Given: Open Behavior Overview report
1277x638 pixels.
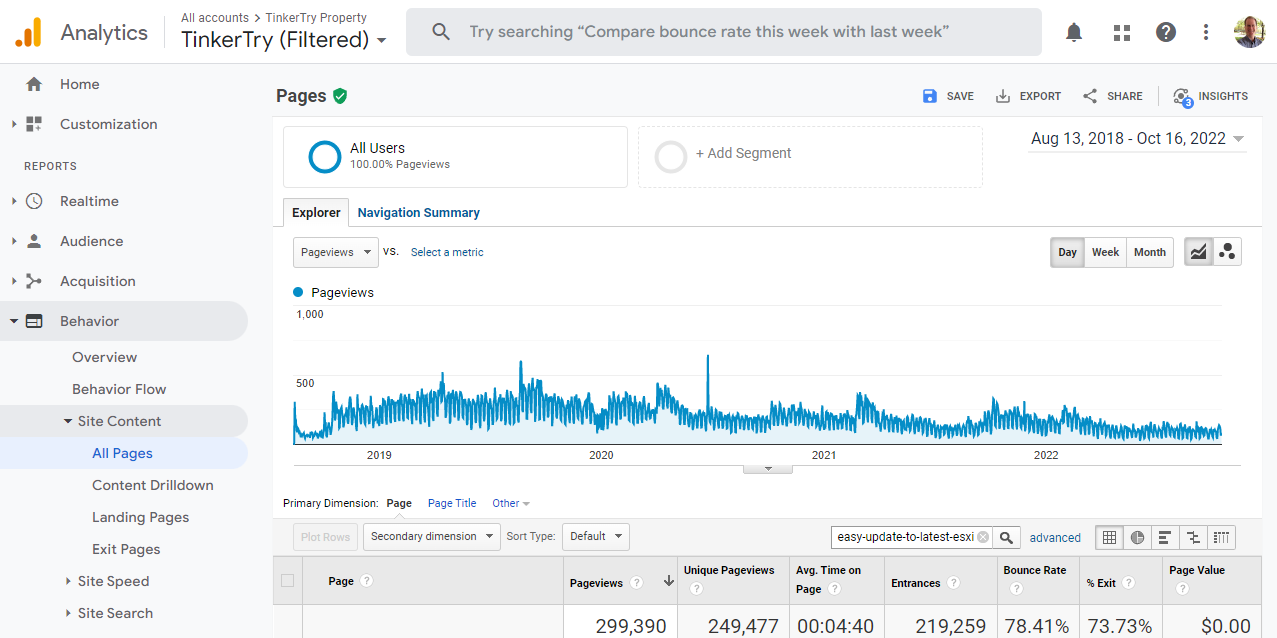Looking at the screenshot, I should coord(104,357).
